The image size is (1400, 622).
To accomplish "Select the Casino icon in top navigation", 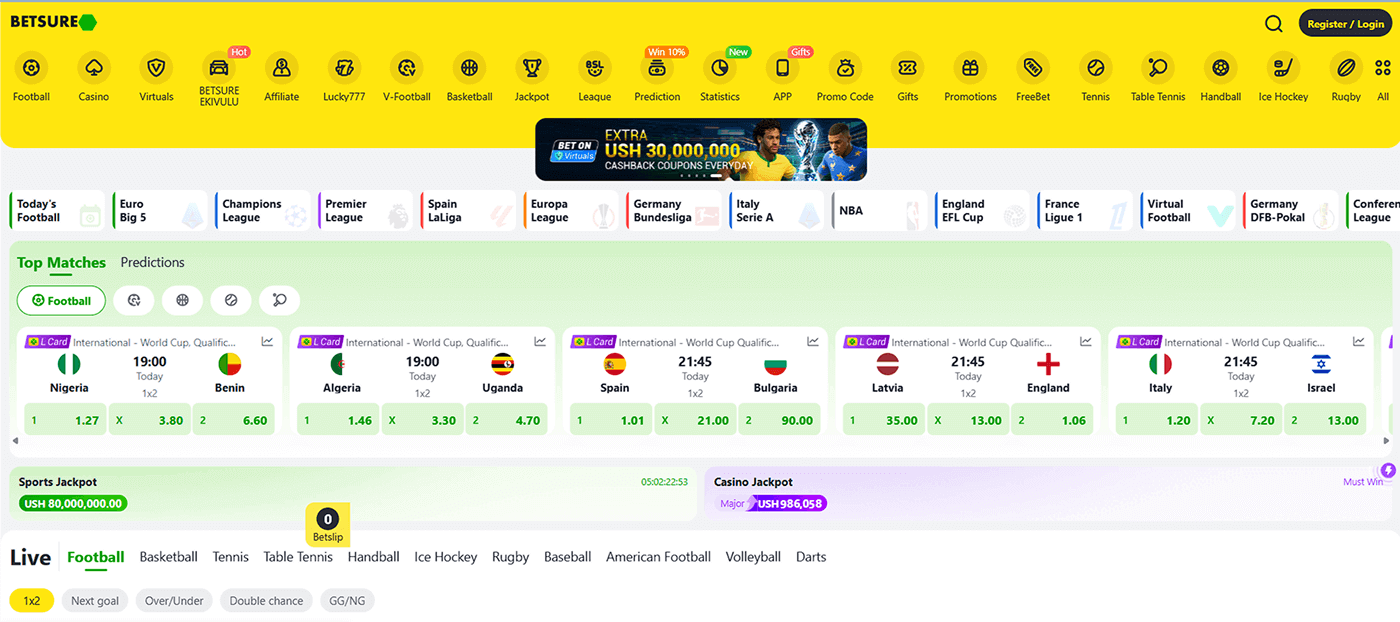I will [93, 68].
